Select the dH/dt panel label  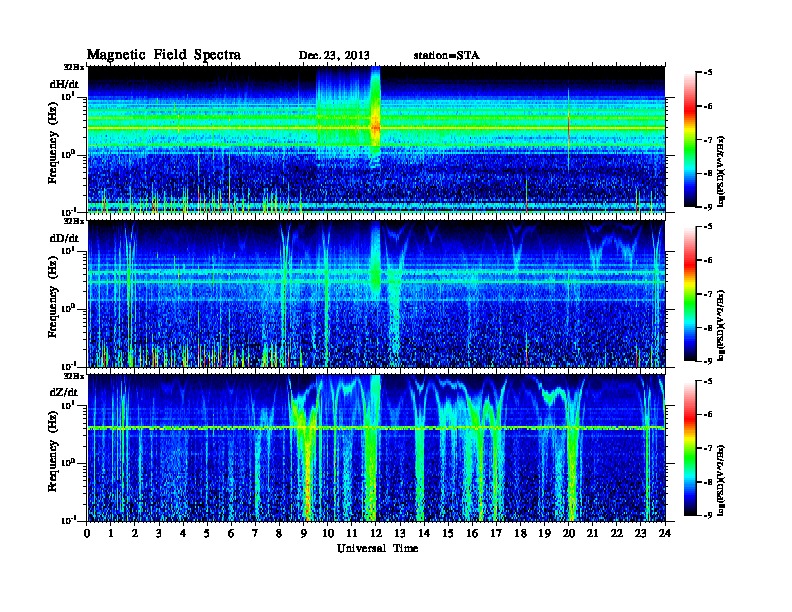tap(64, 85)
